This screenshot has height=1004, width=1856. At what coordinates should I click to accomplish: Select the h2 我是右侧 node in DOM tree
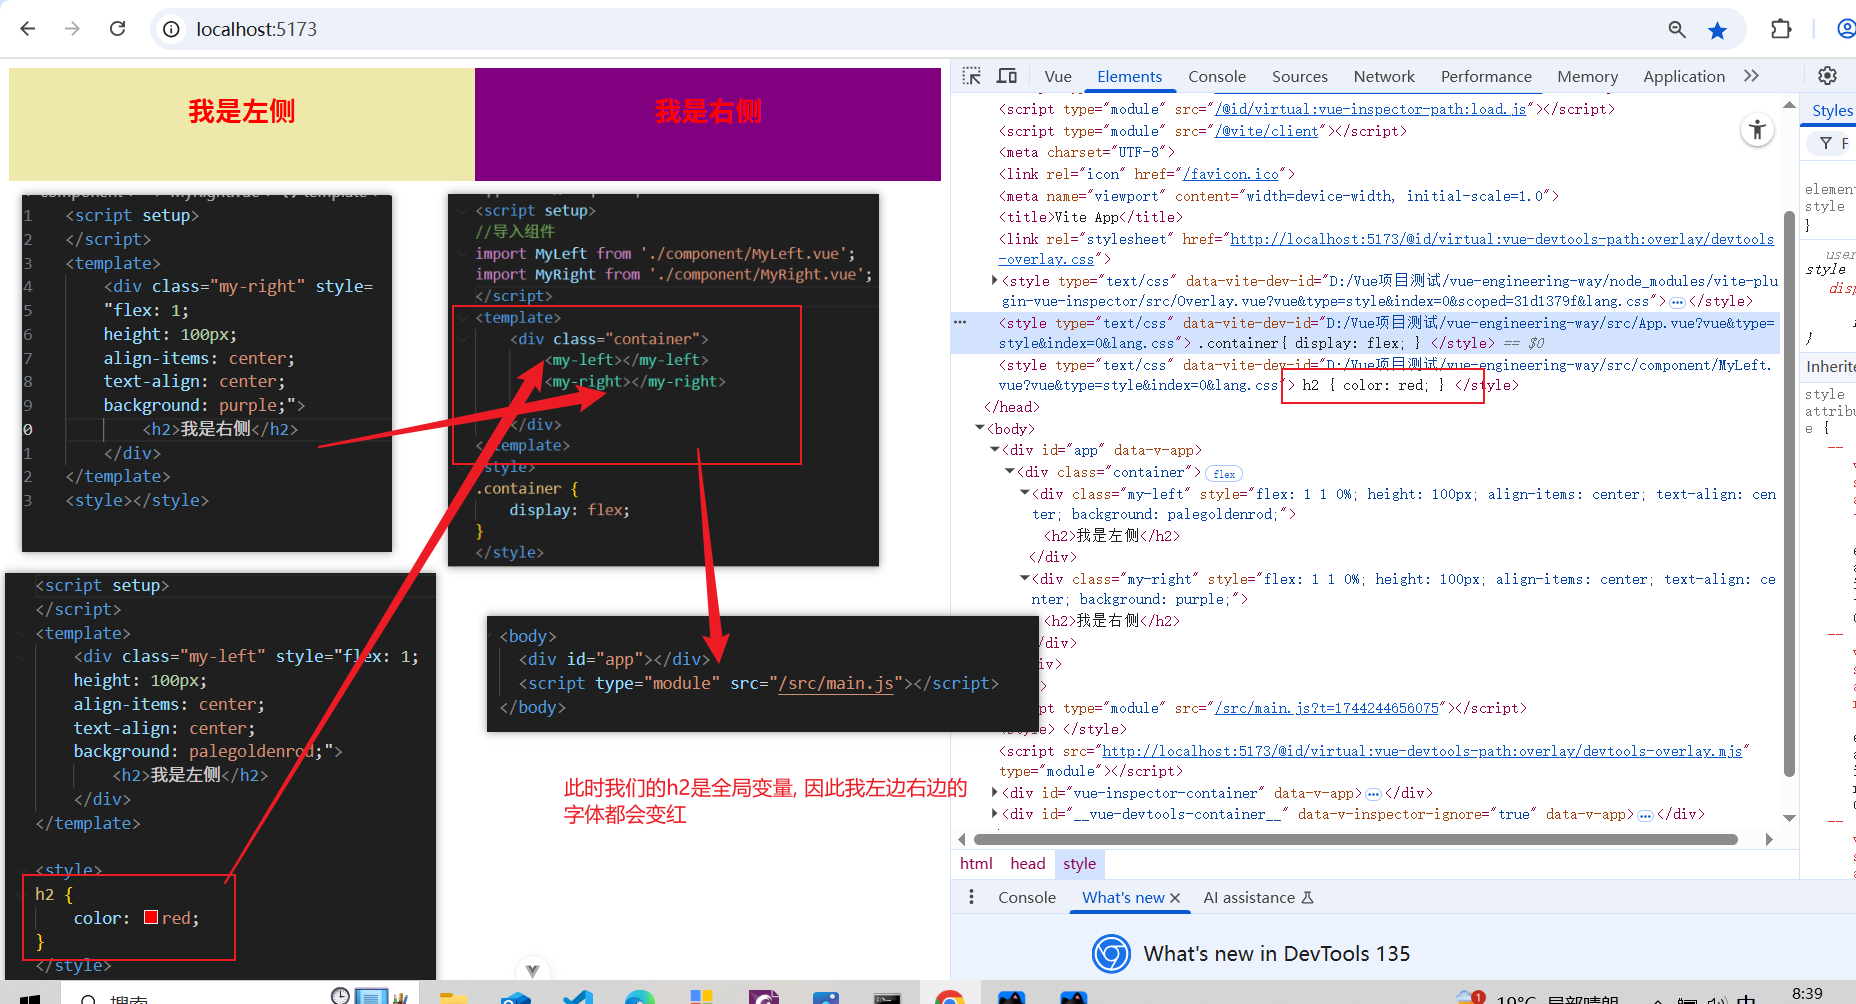(x=1112, y=621)
